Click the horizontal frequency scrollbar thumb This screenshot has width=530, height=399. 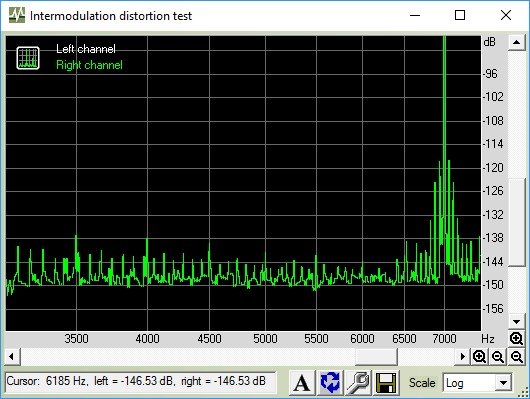(376, 356)
